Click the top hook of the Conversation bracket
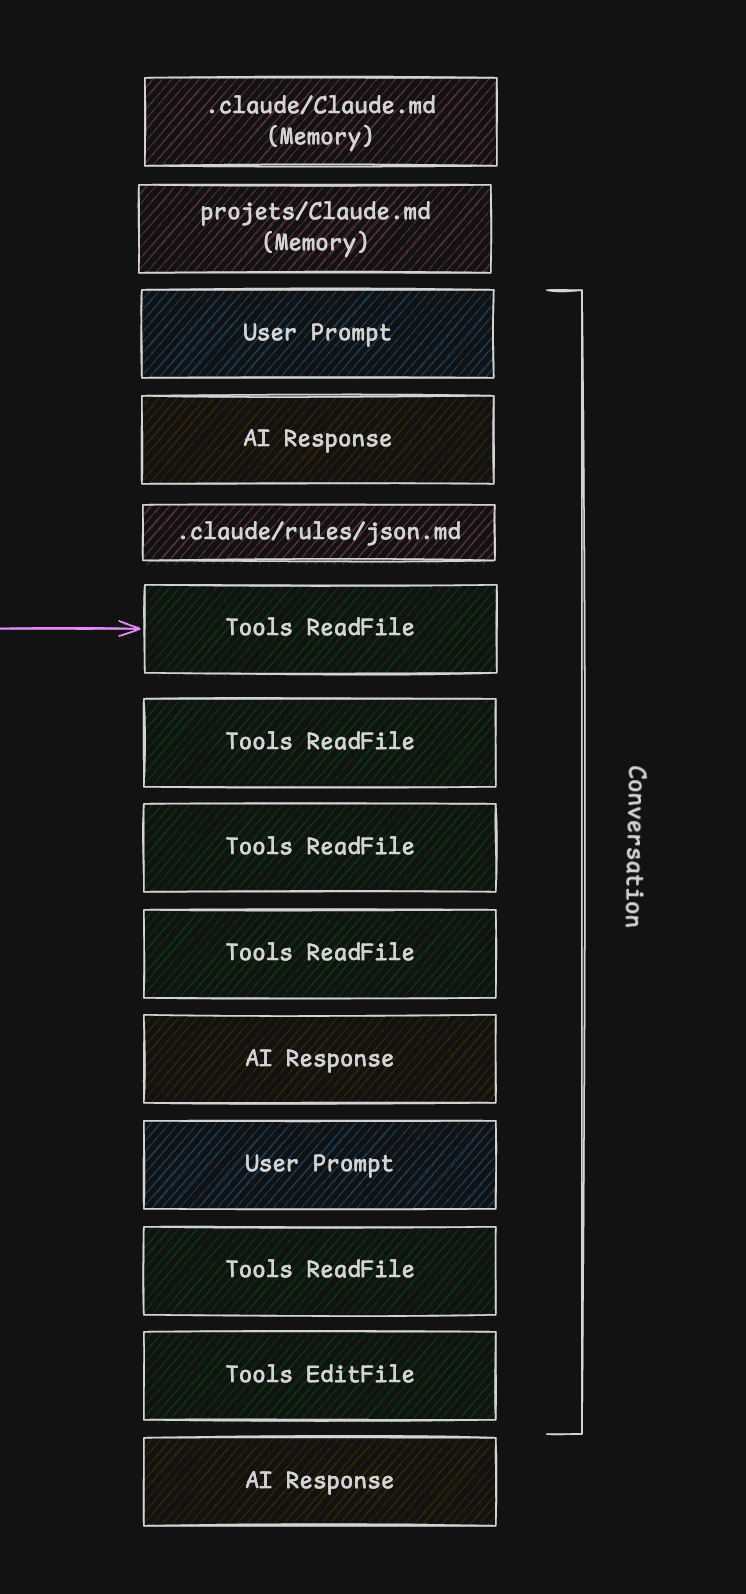 [x=562, y=291]
